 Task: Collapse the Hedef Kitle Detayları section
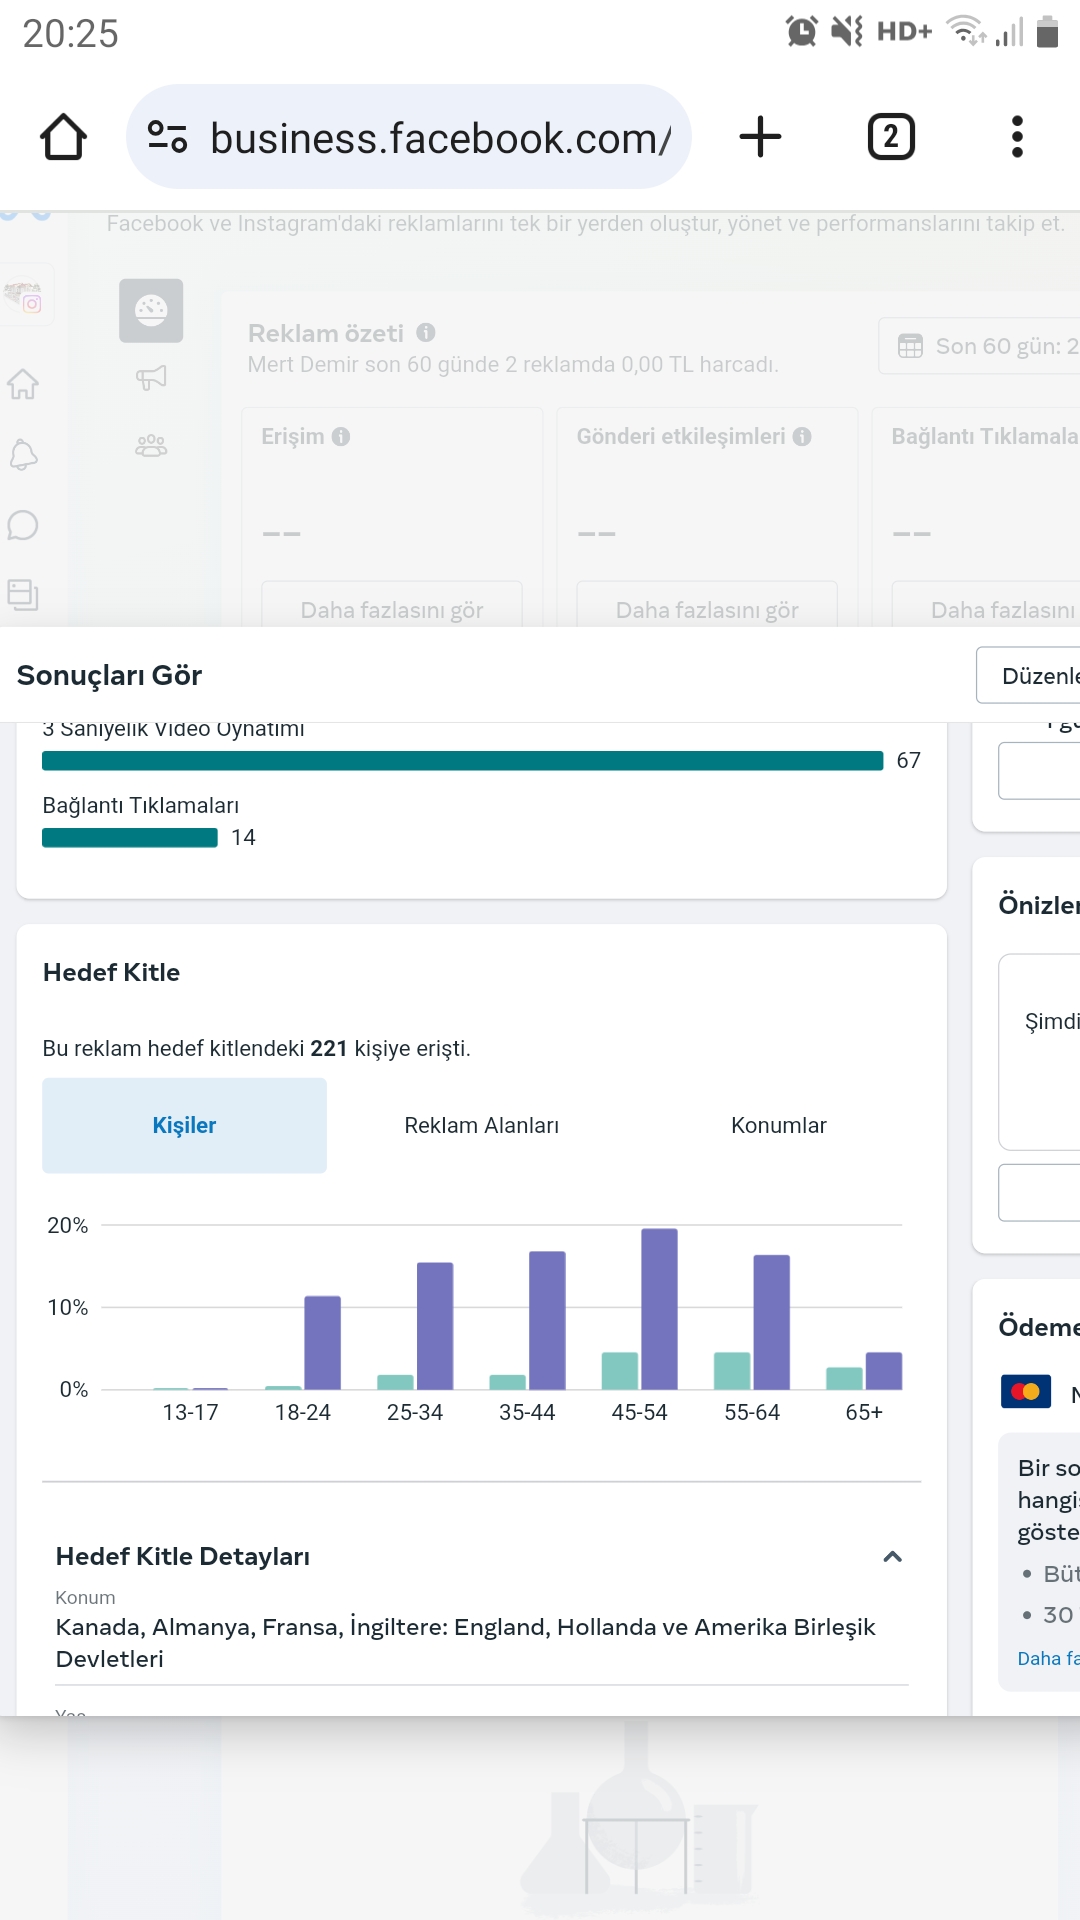[x=893, y=1557]
